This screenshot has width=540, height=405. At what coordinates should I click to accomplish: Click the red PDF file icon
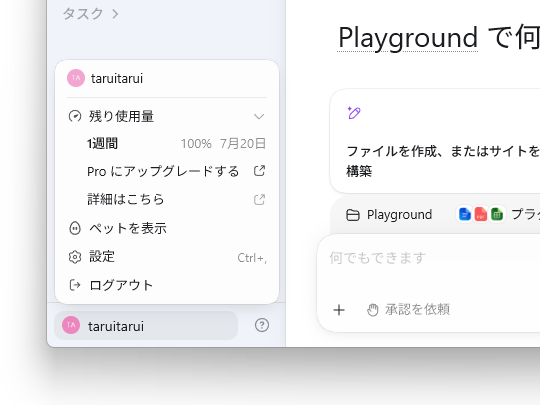pyautogui.click(x=480, y=214)
